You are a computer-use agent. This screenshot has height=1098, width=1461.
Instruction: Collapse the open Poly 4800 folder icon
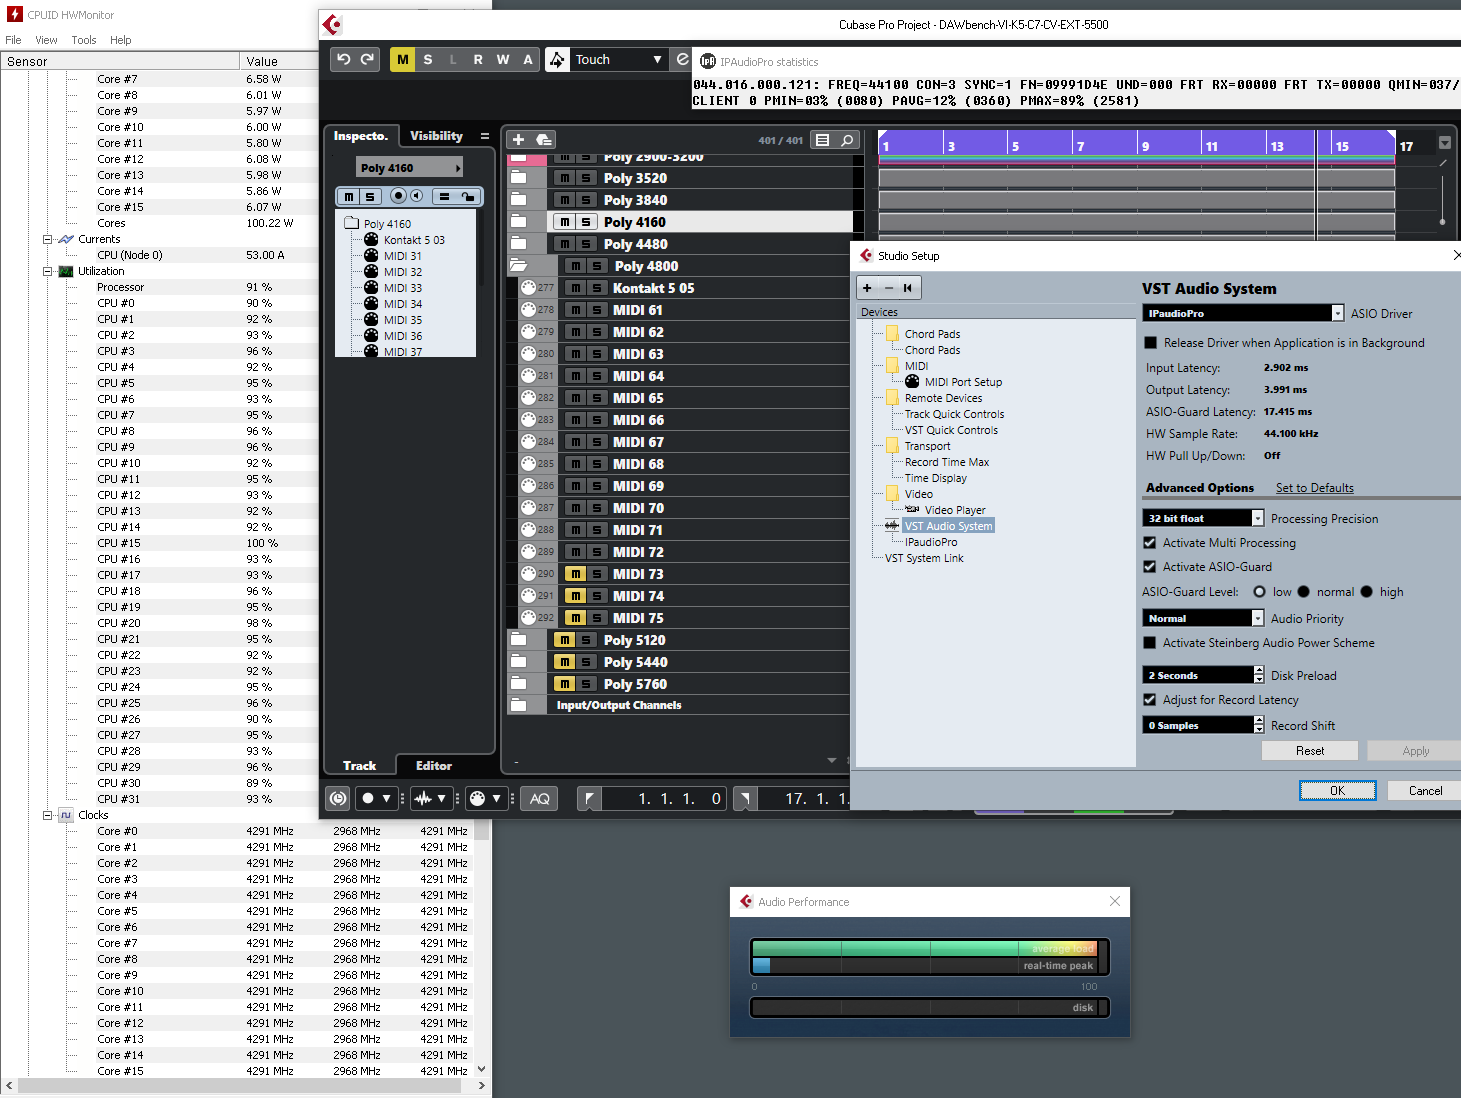coord(518,266)
